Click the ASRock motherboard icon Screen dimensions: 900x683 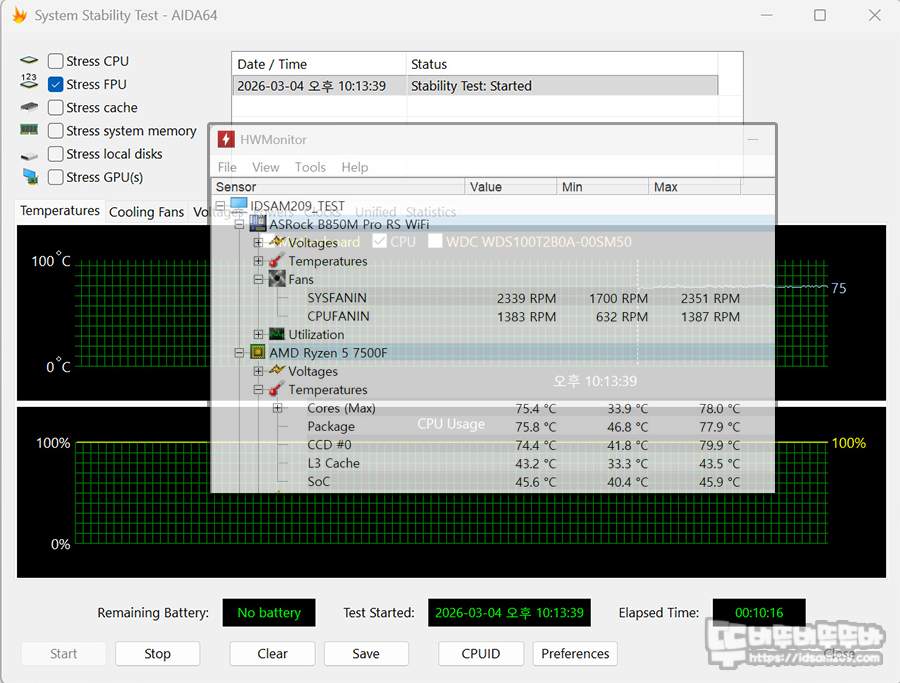tap(258, 224)
